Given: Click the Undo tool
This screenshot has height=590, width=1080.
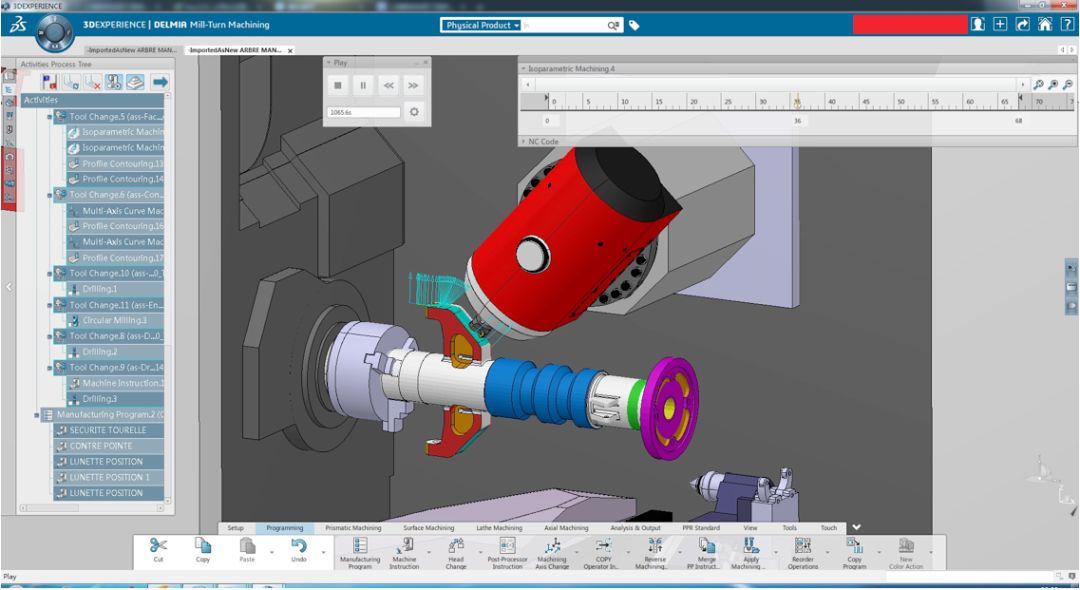Looking at the screenshot, I should 298,551.
